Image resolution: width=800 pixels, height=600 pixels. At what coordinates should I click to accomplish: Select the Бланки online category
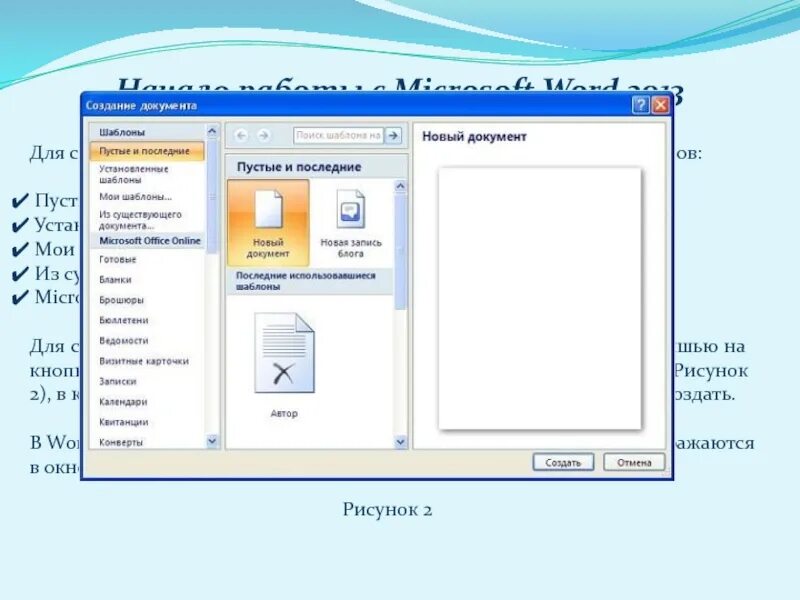tap(115, 280)
